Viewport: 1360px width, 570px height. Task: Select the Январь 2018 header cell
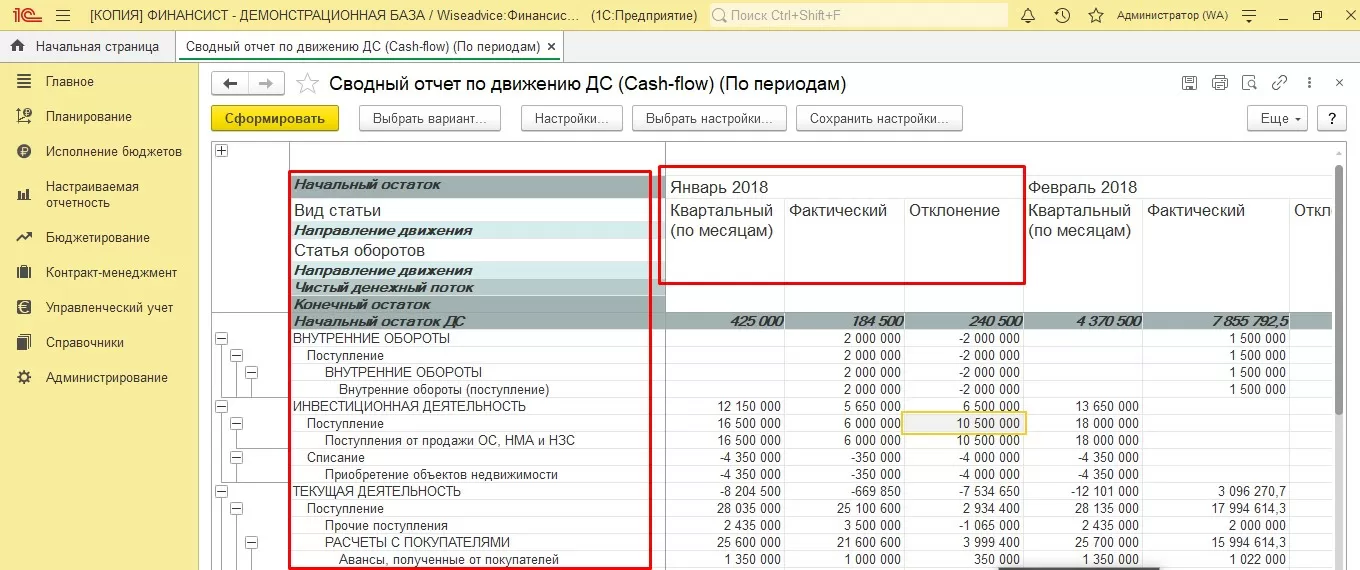pyautogui.click(x=844, y=187)
